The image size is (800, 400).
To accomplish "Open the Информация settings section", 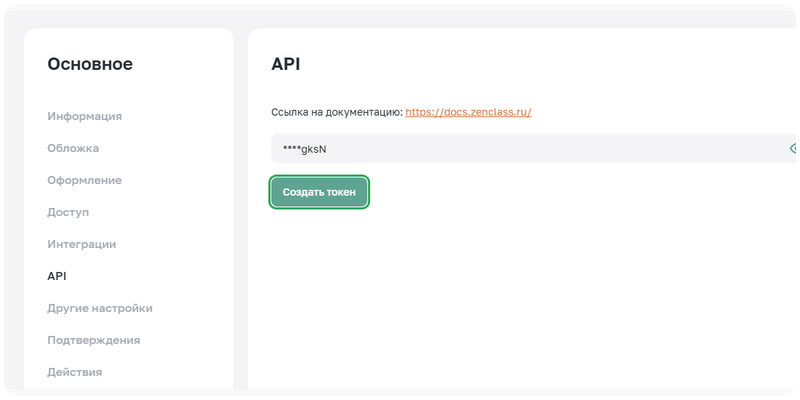I will click(x=84, y=116).
